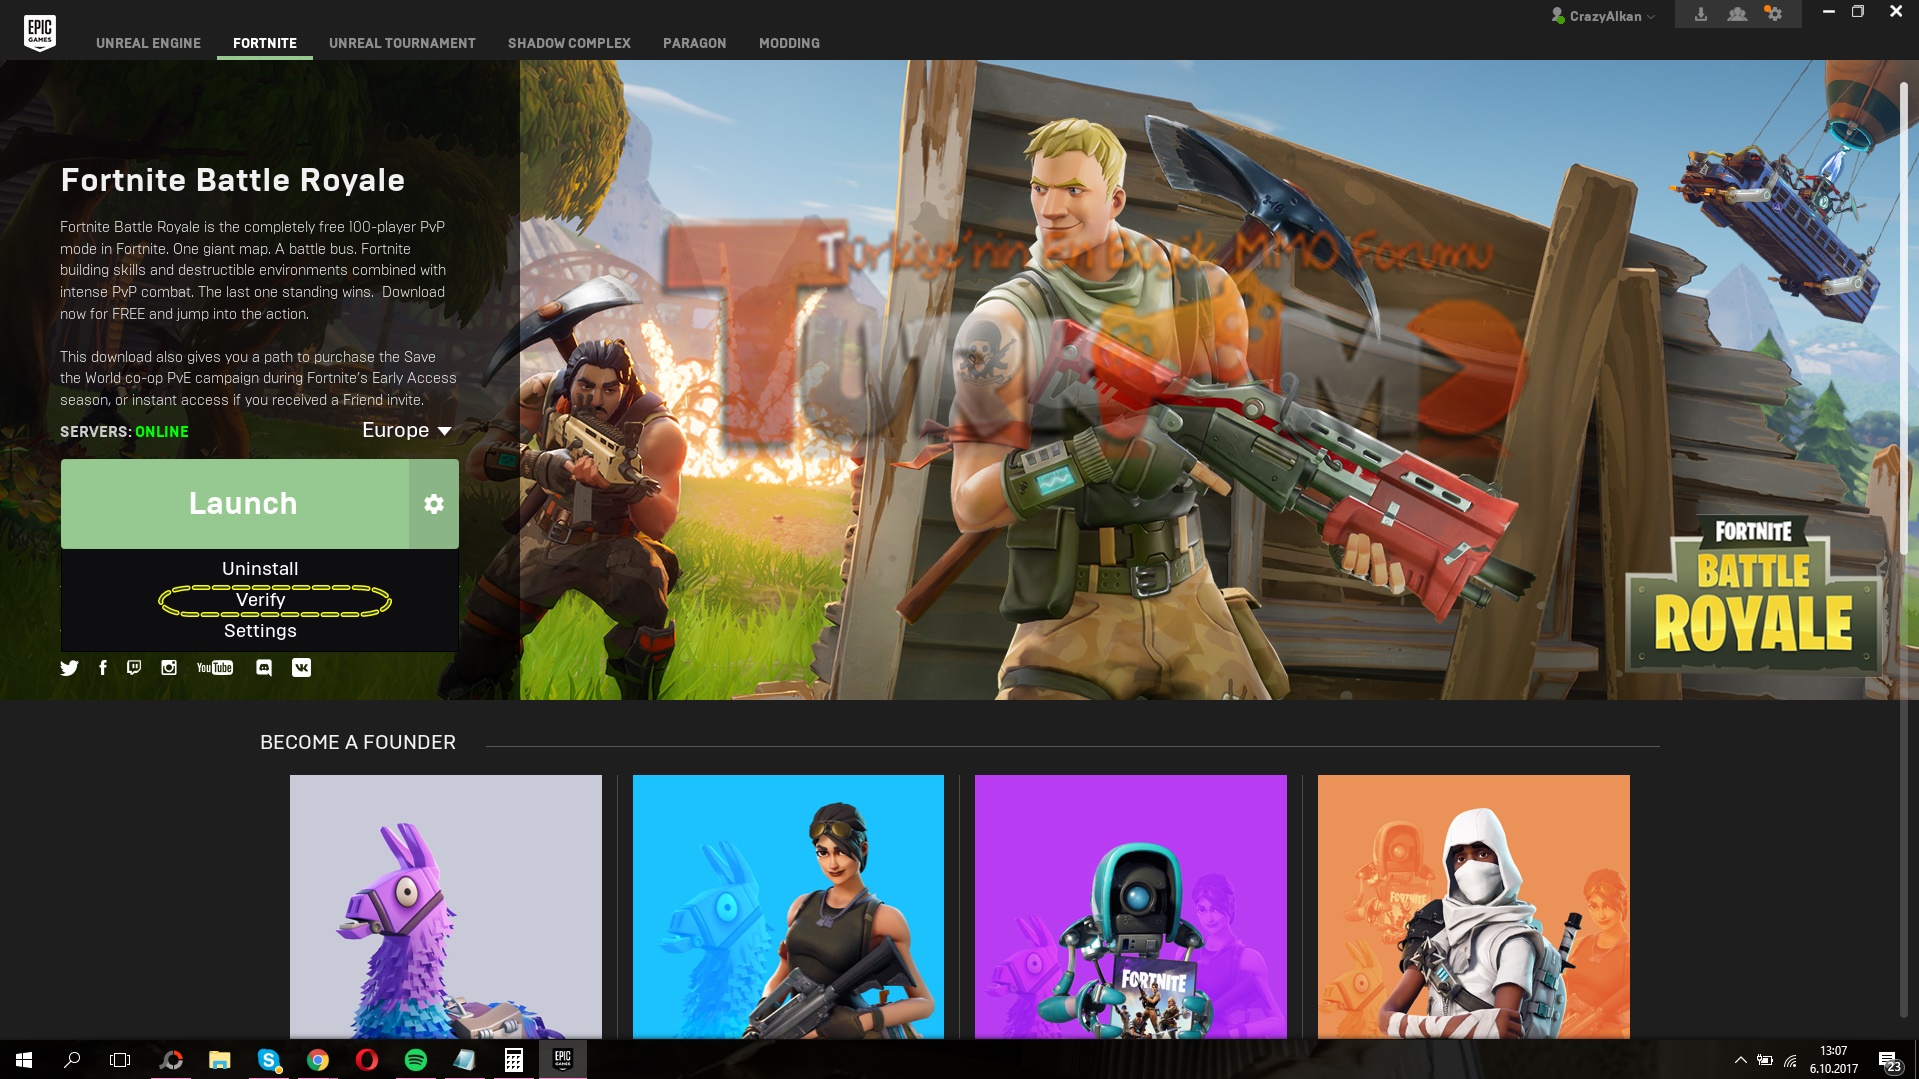The height and width of the screenshot is (1079, 1919).
Task: Switch to the Unreal Tournament tab
Action: [x=402, y=43]
